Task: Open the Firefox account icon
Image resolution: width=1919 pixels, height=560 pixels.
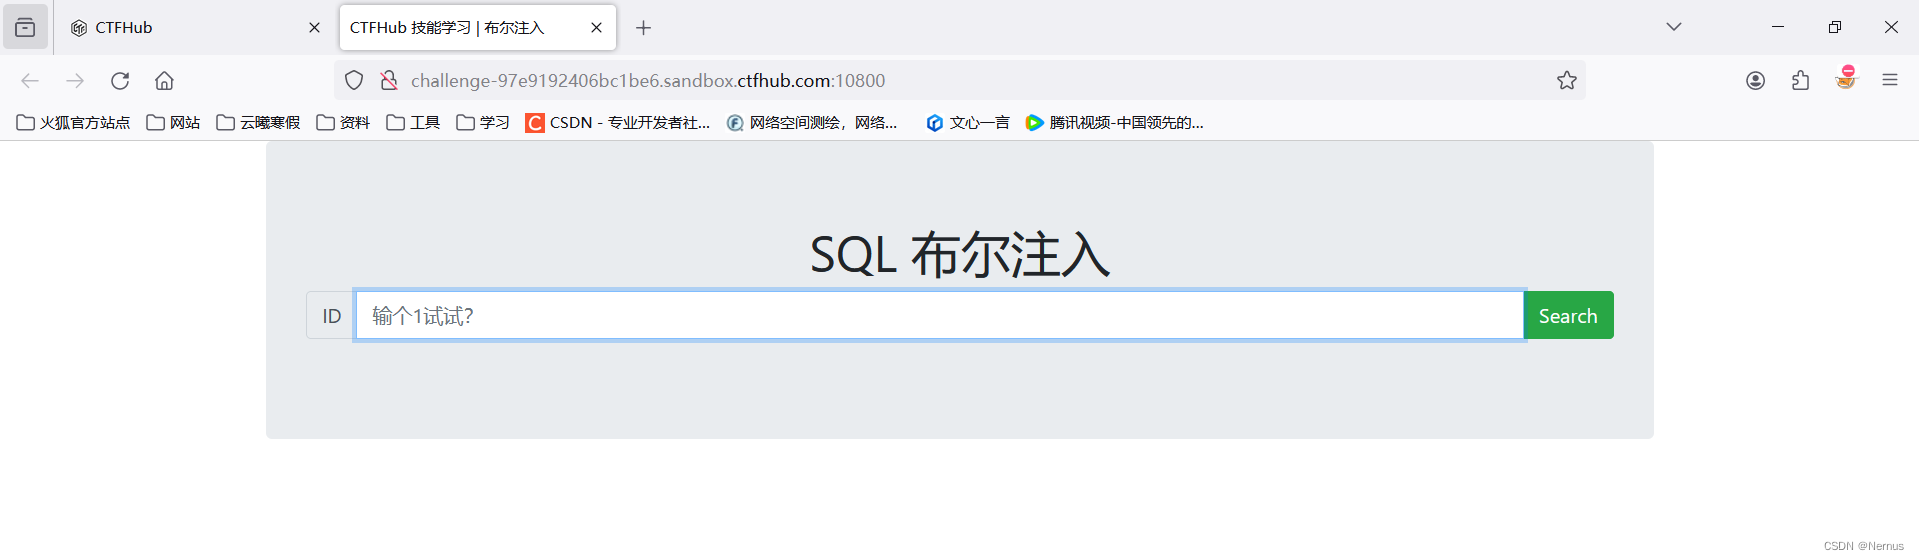Action: 1755,81
